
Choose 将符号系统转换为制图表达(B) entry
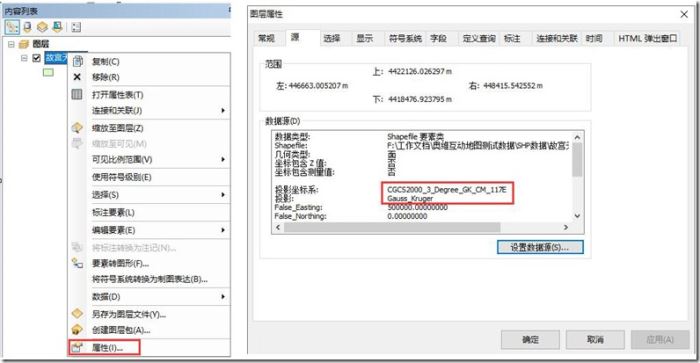tap(149, 279)
